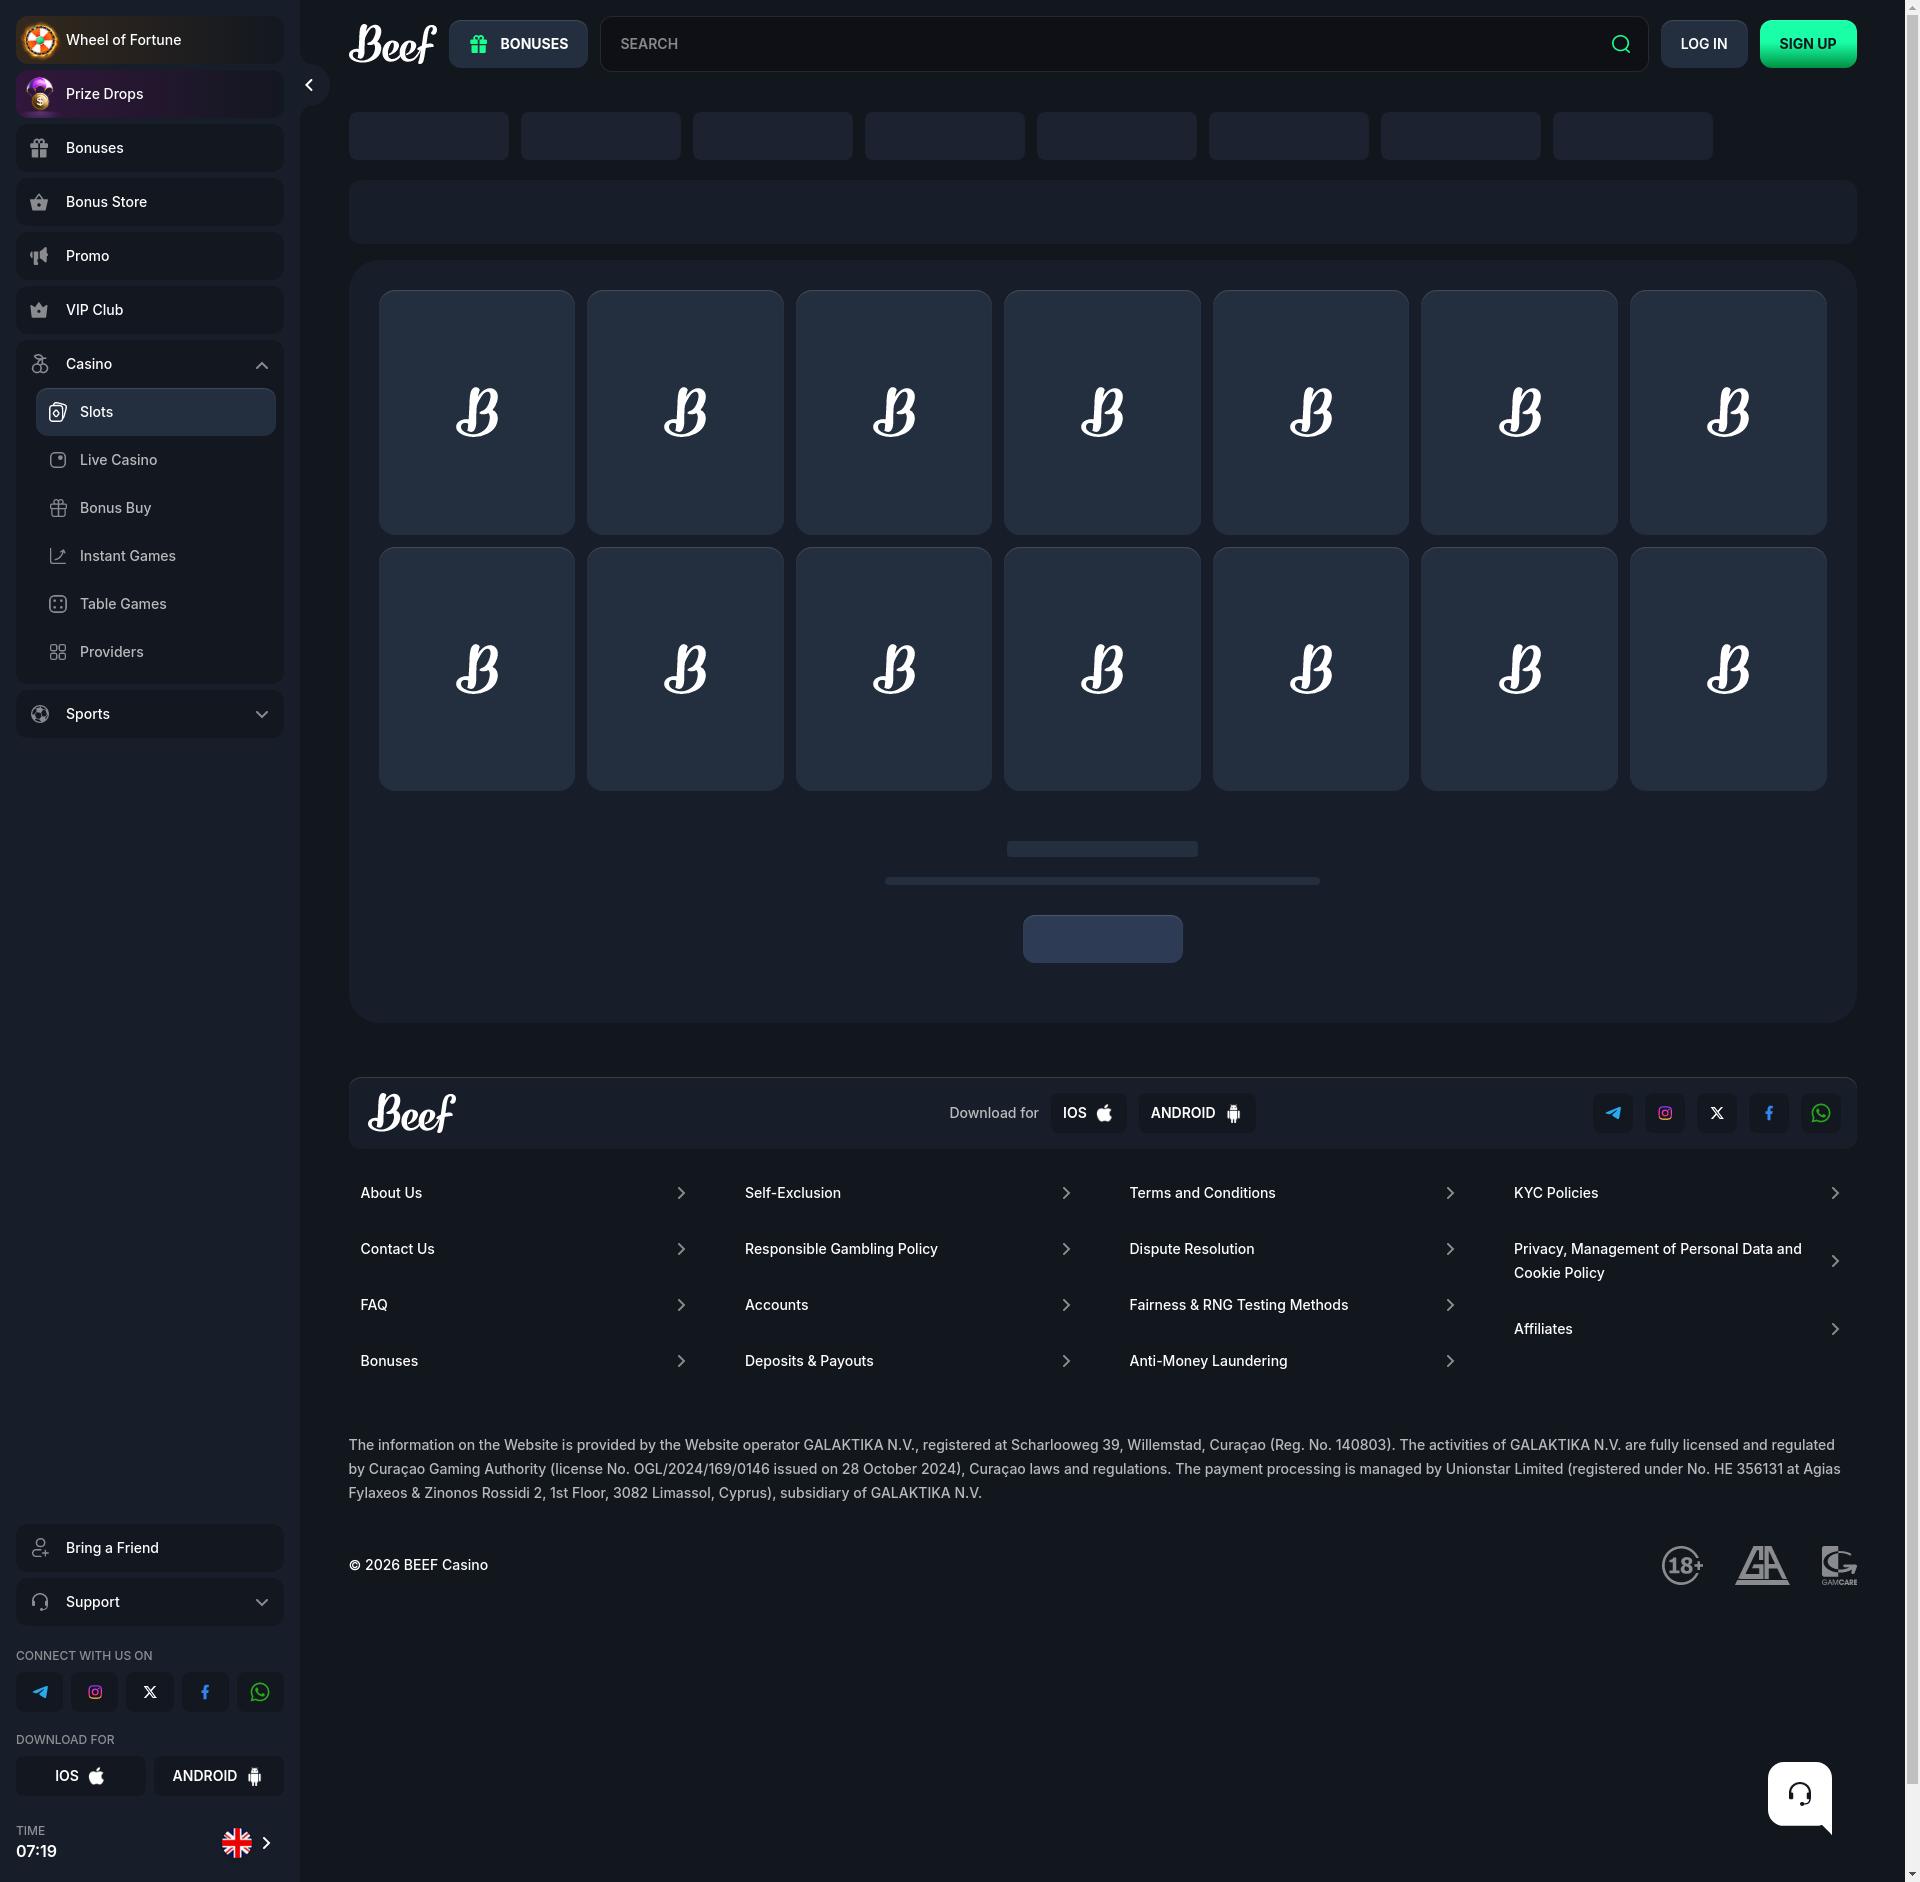This screenshot has height=1882, width=1920.
Task: Expand the Sports menu section
Action: click(x=261, y=714)
